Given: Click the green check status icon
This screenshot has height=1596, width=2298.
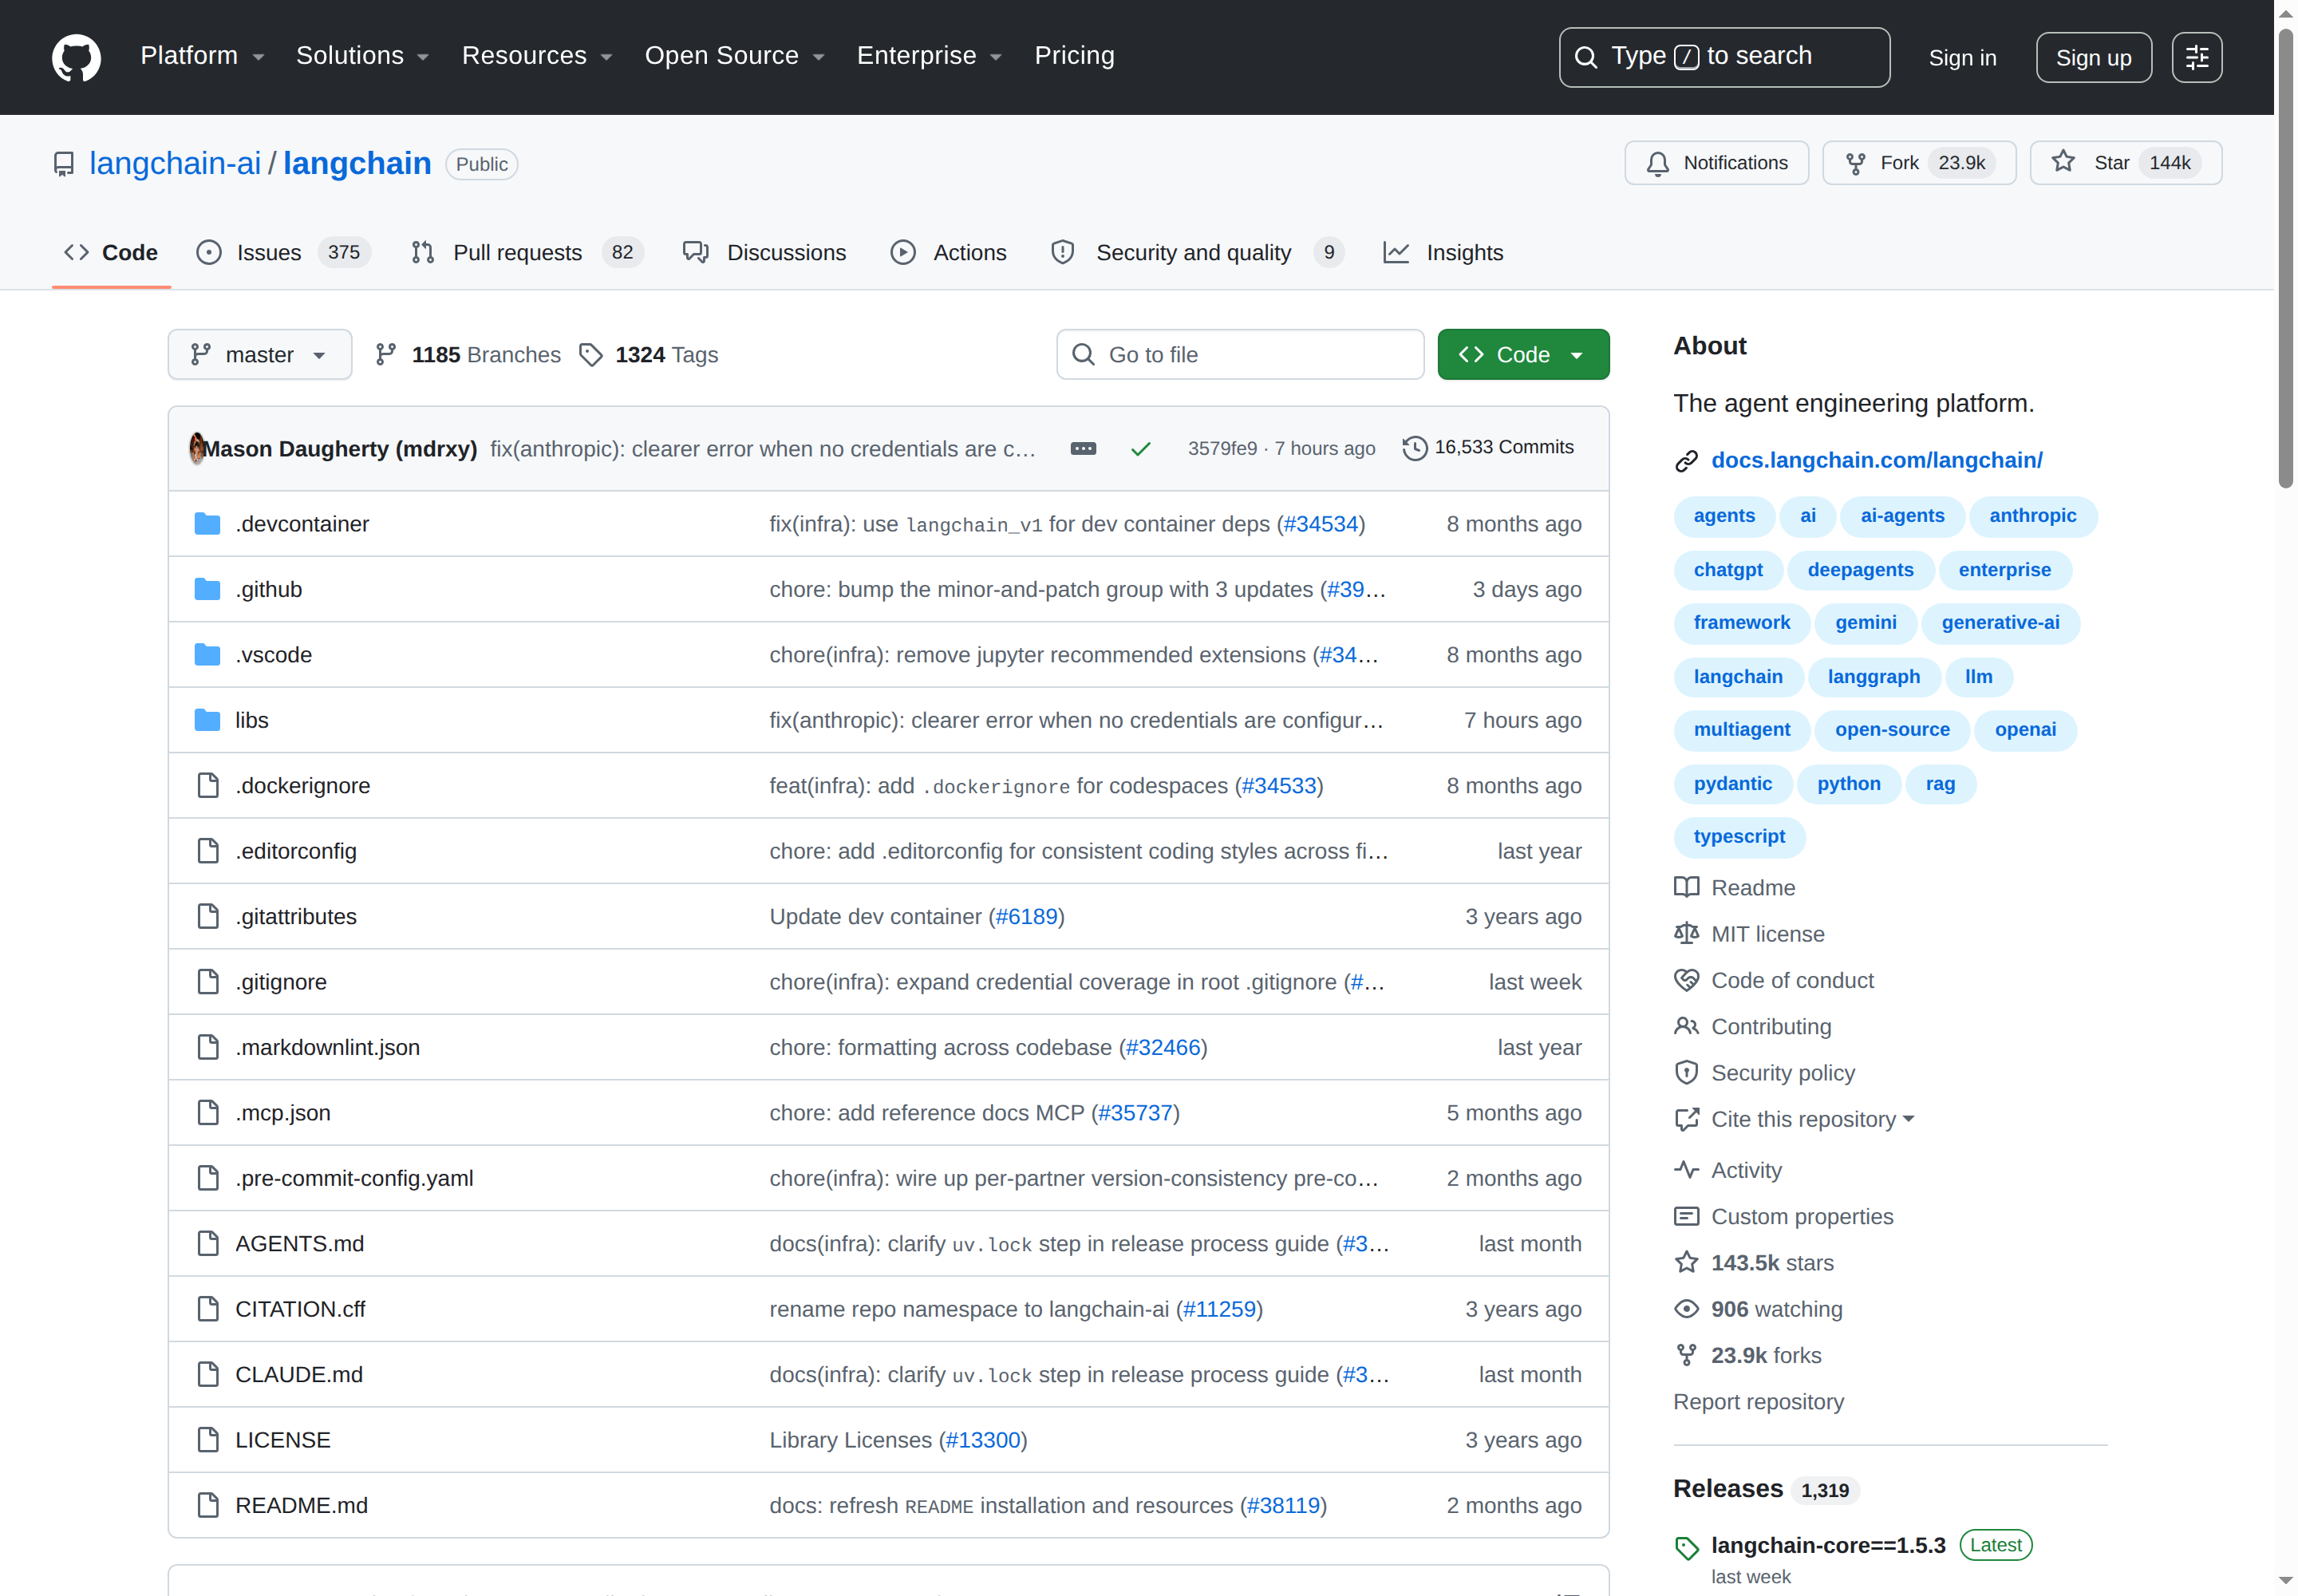Looking at the screenshot, I should pyautogui.click(x=1140, y=449).
